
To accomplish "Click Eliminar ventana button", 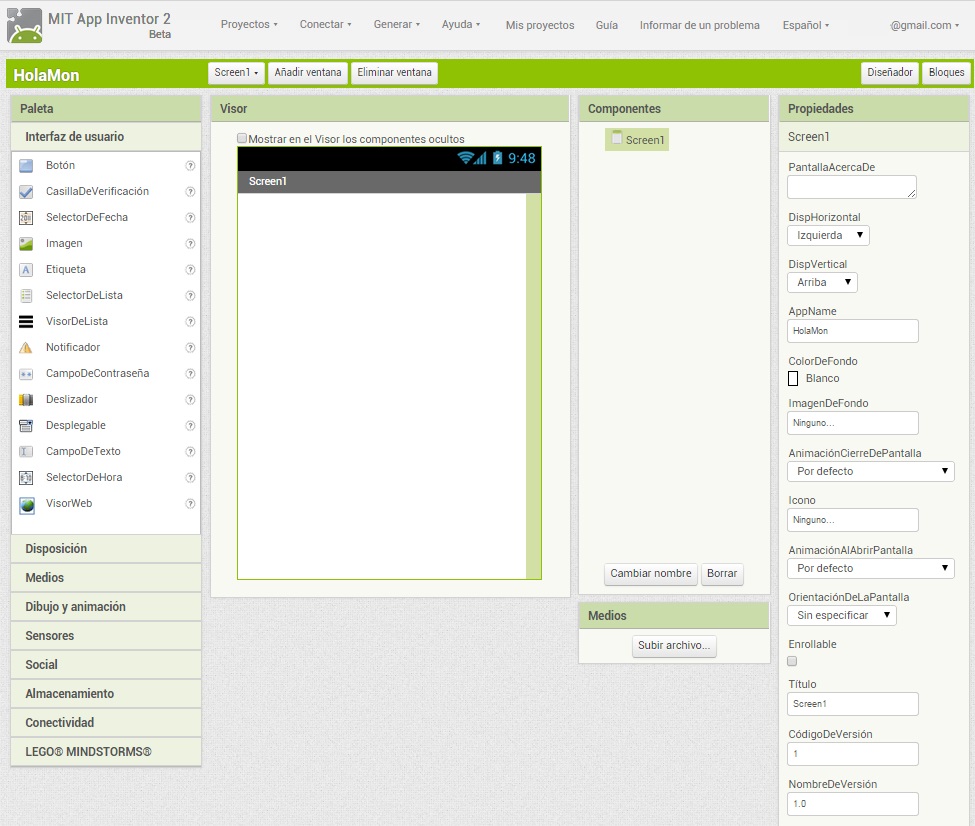I will [x=394, y=72].
